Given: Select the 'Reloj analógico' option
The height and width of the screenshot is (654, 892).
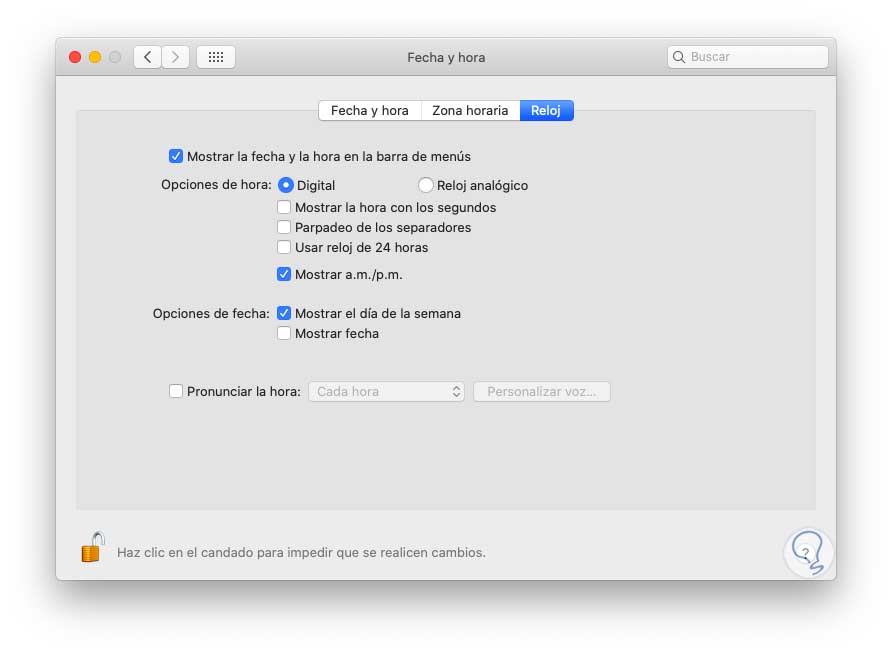Looking at the screenshot, I should point(426,185).
